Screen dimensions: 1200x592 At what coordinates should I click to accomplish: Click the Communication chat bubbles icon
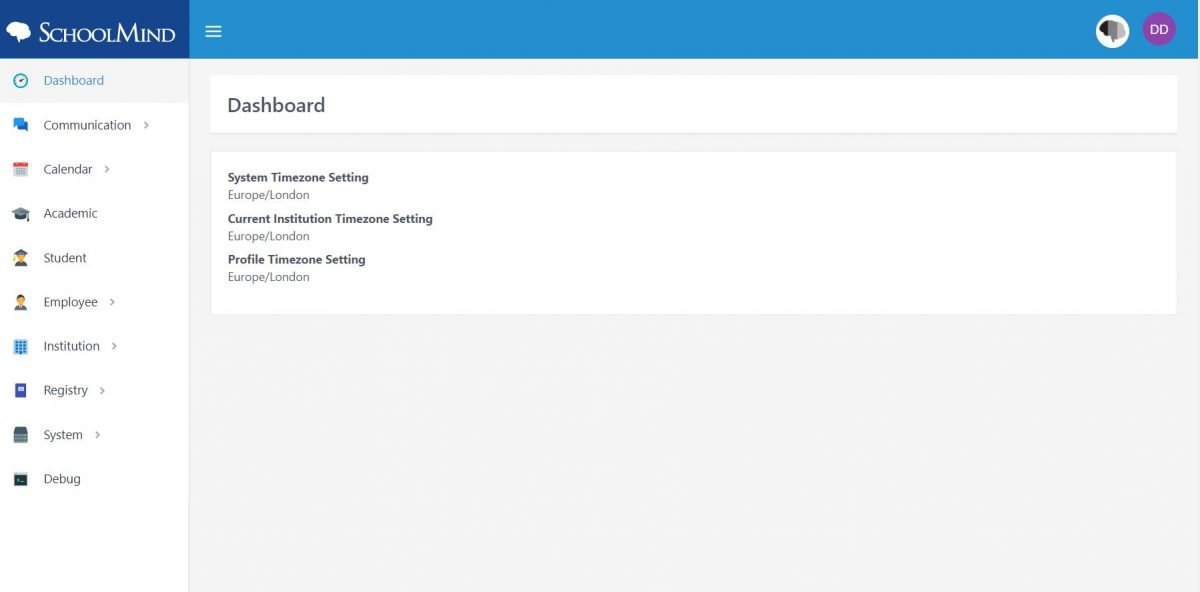(20, 125)
